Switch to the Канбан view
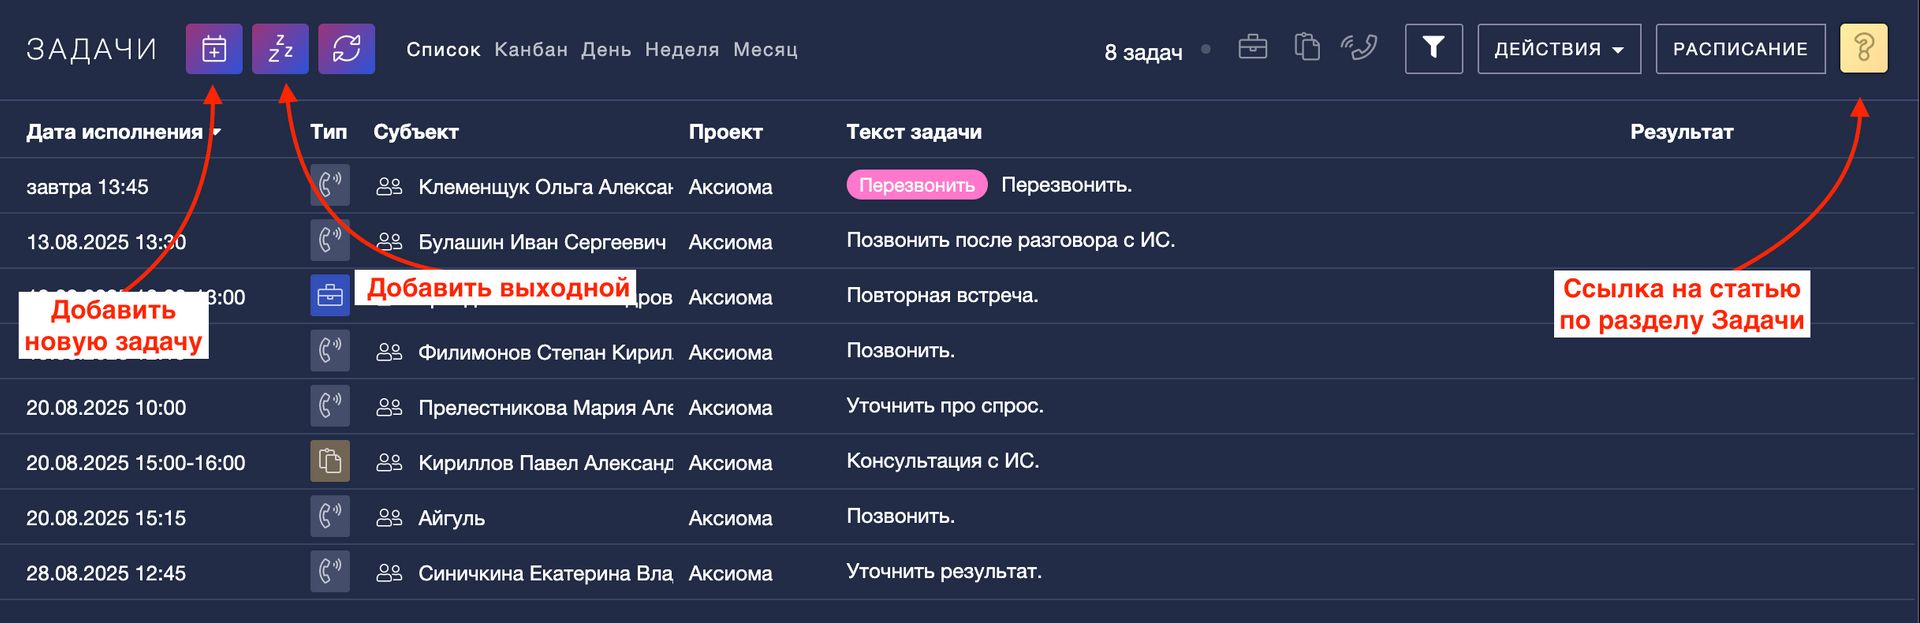 coord(531,49)
